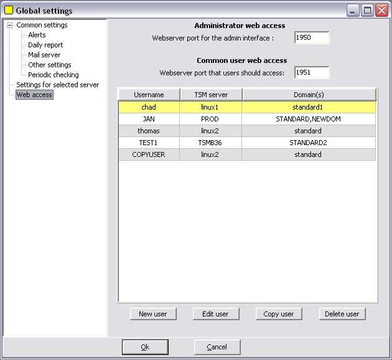Screen dimensions: 392x360
Task: Close the Global settings window
Action: click(x=382, y=11)
